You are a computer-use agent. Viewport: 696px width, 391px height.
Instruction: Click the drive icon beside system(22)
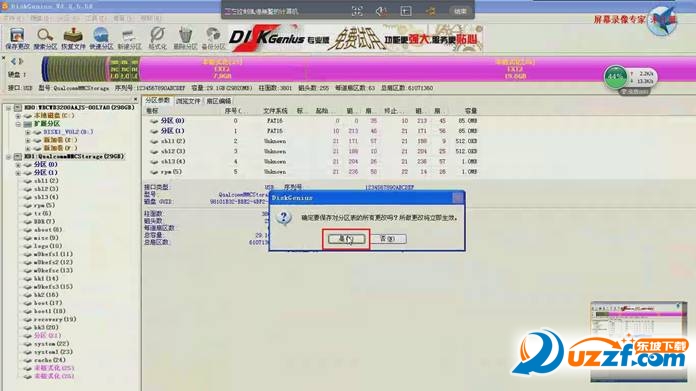point(28,344)
